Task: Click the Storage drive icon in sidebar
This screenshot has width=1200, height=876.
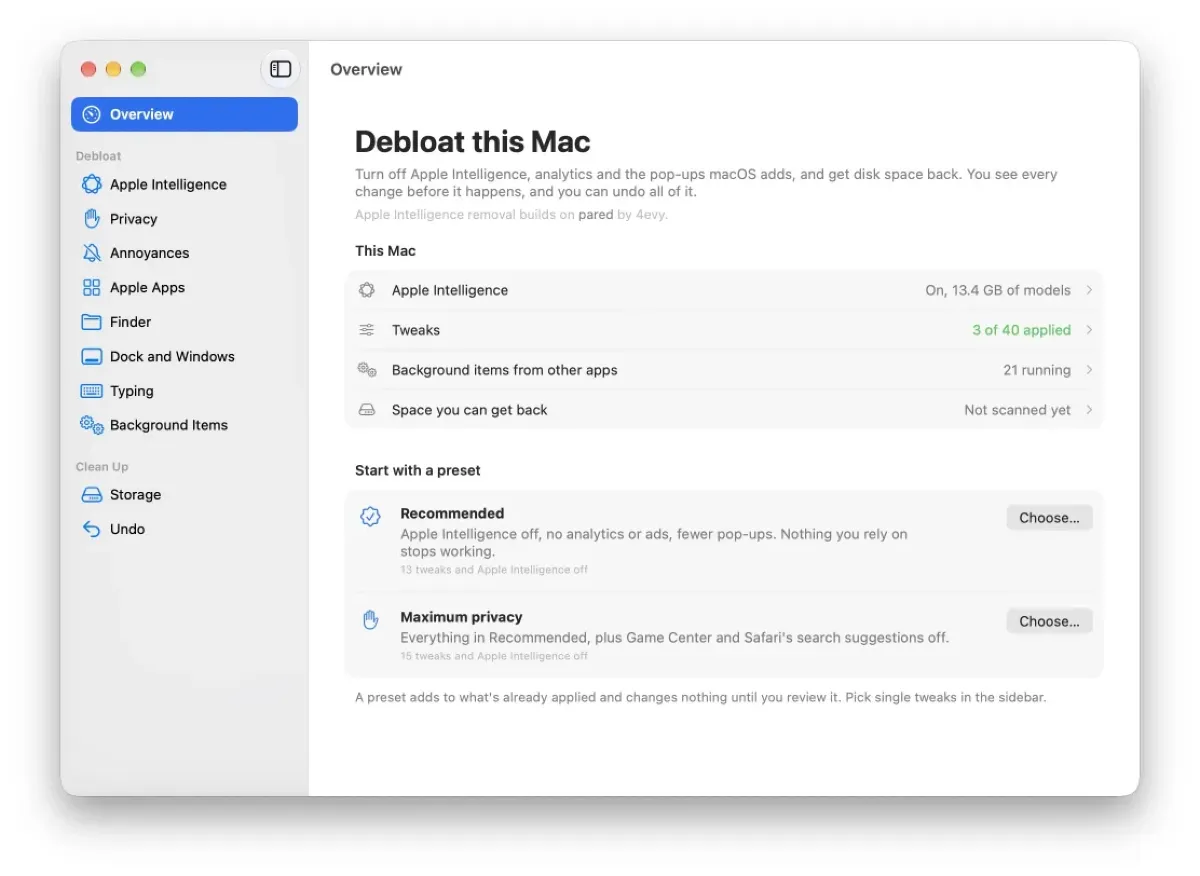Action: [92, 495]
